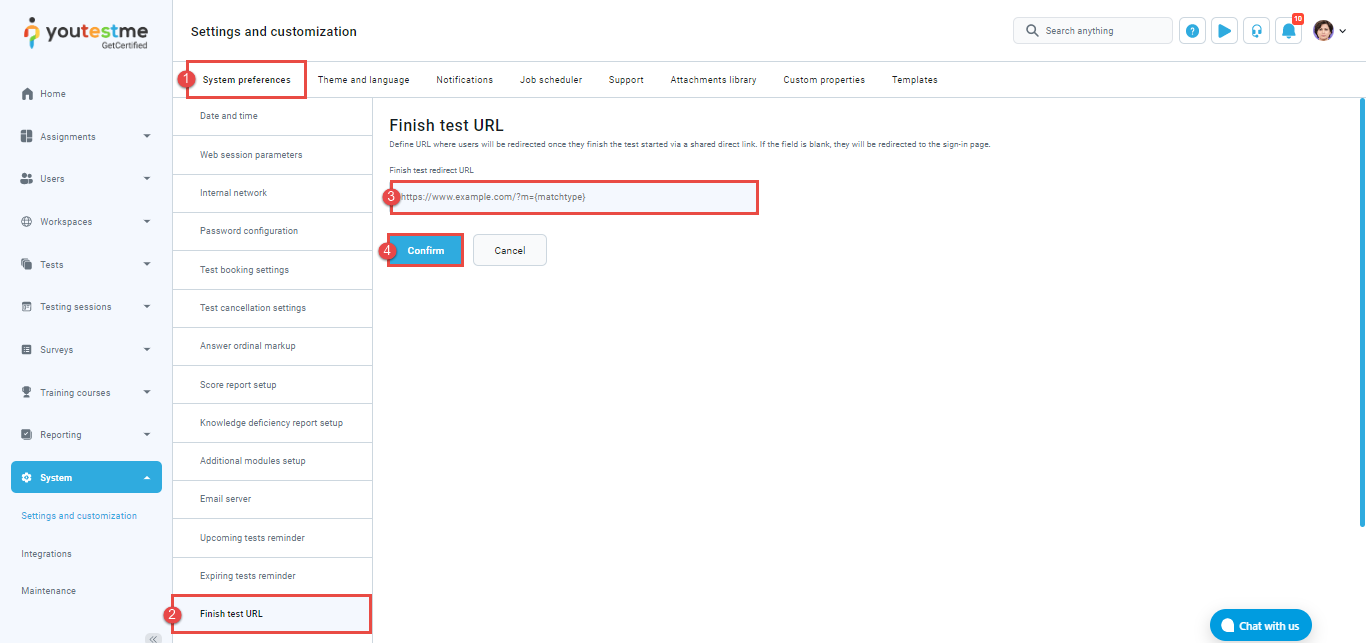Click the System gear icon
The image size is (1366, 643).
[28, 478]
